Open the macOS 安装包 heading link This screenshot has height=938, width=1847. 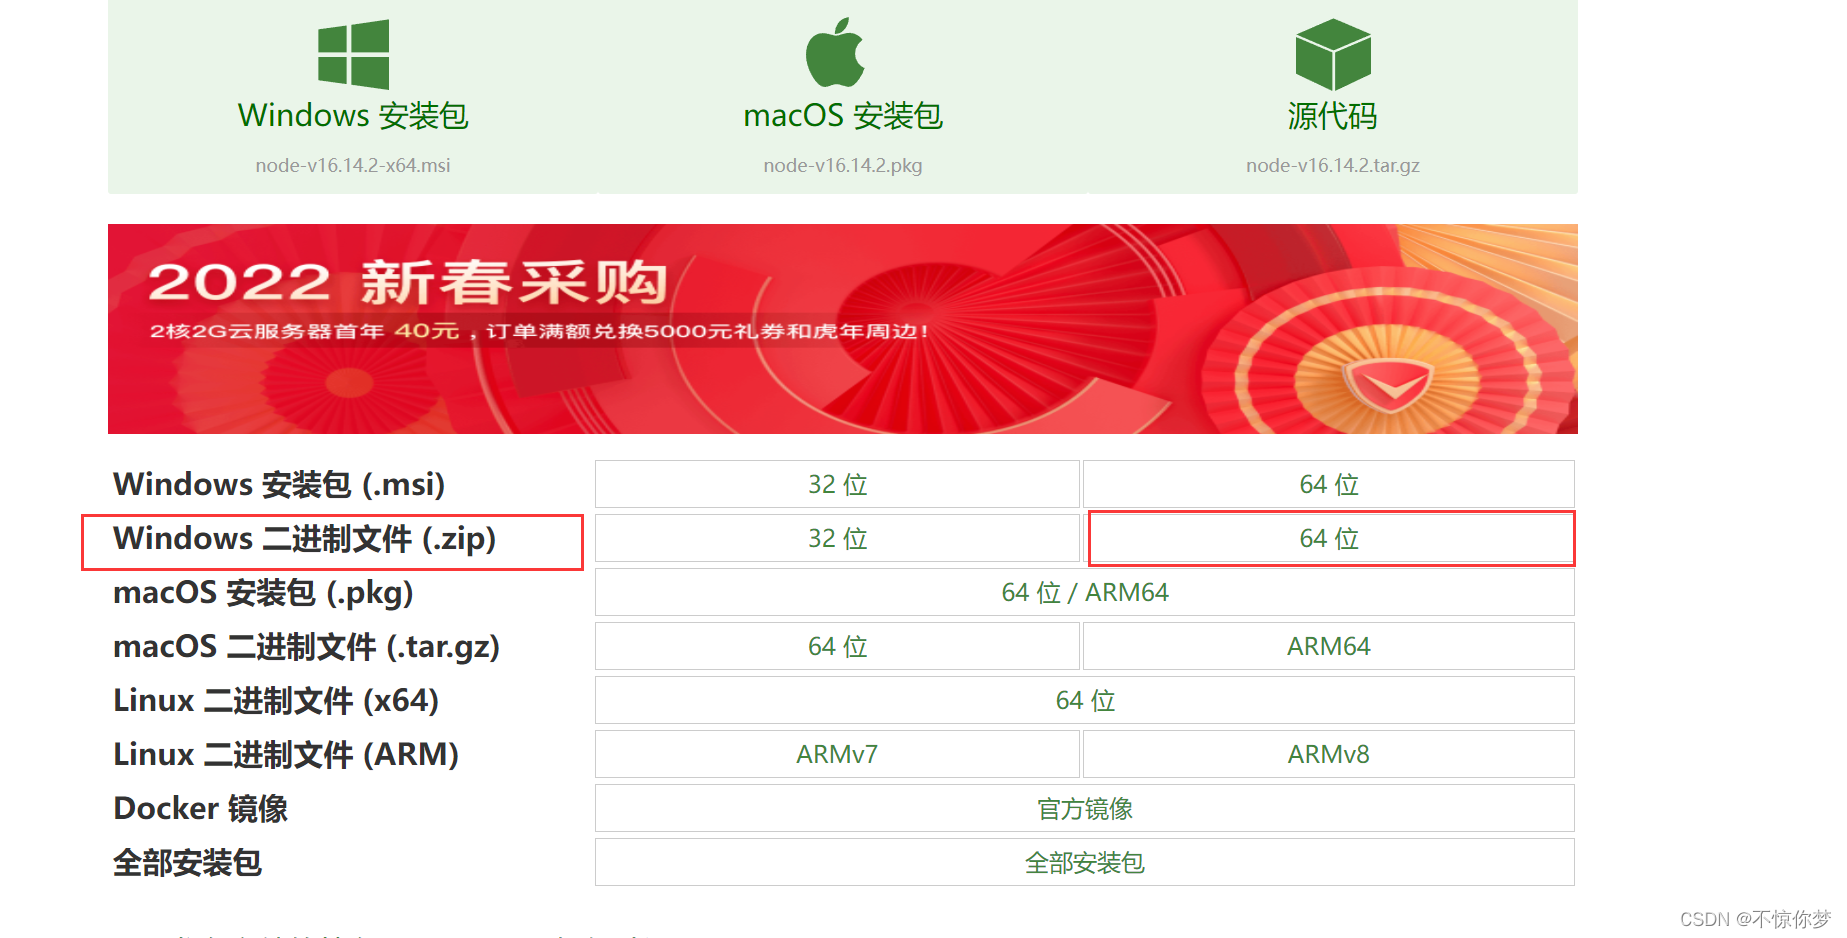click(843, 115)
